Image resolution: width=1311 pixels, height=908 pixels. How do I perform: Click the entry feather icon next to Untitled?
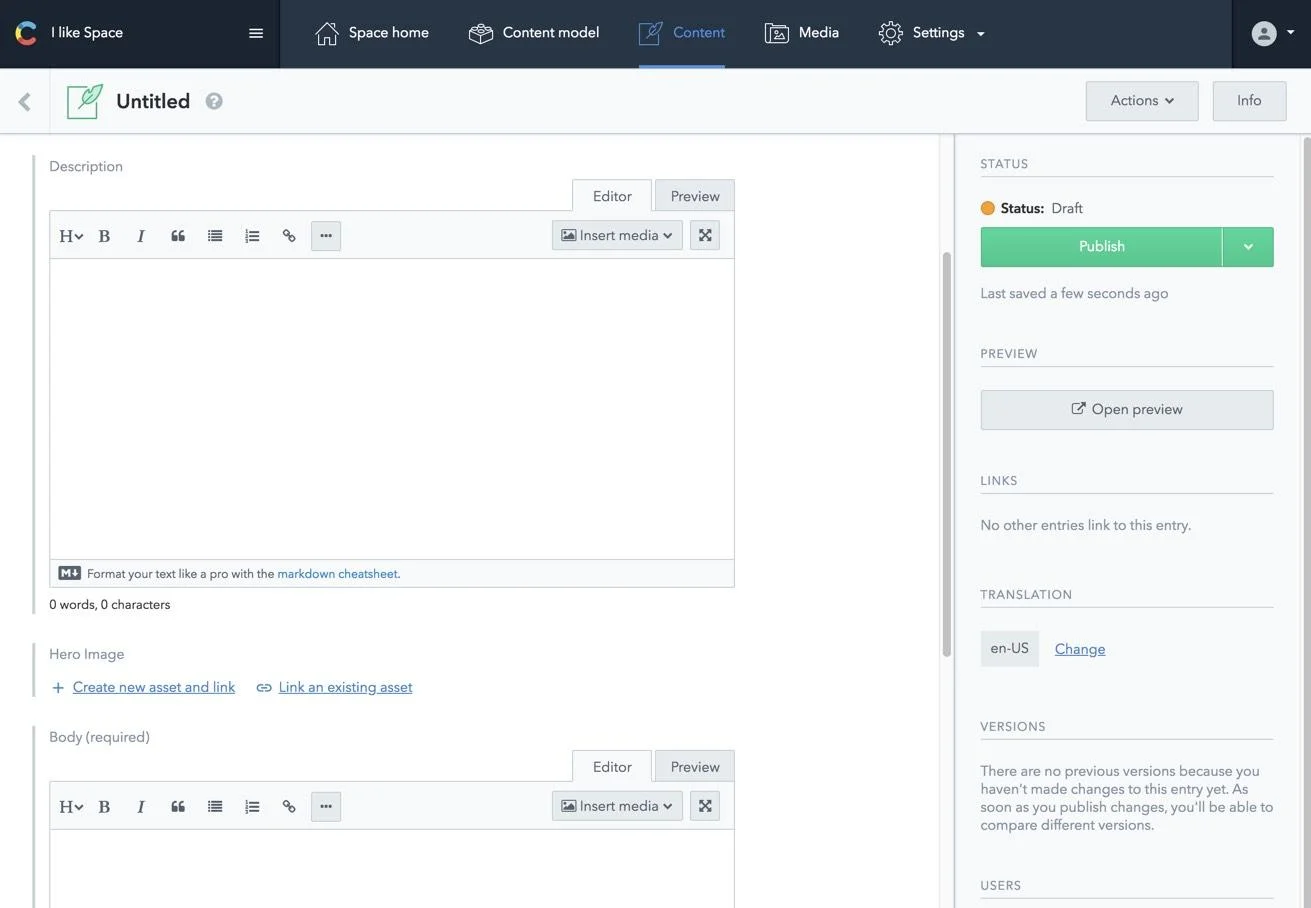(85, 101)
